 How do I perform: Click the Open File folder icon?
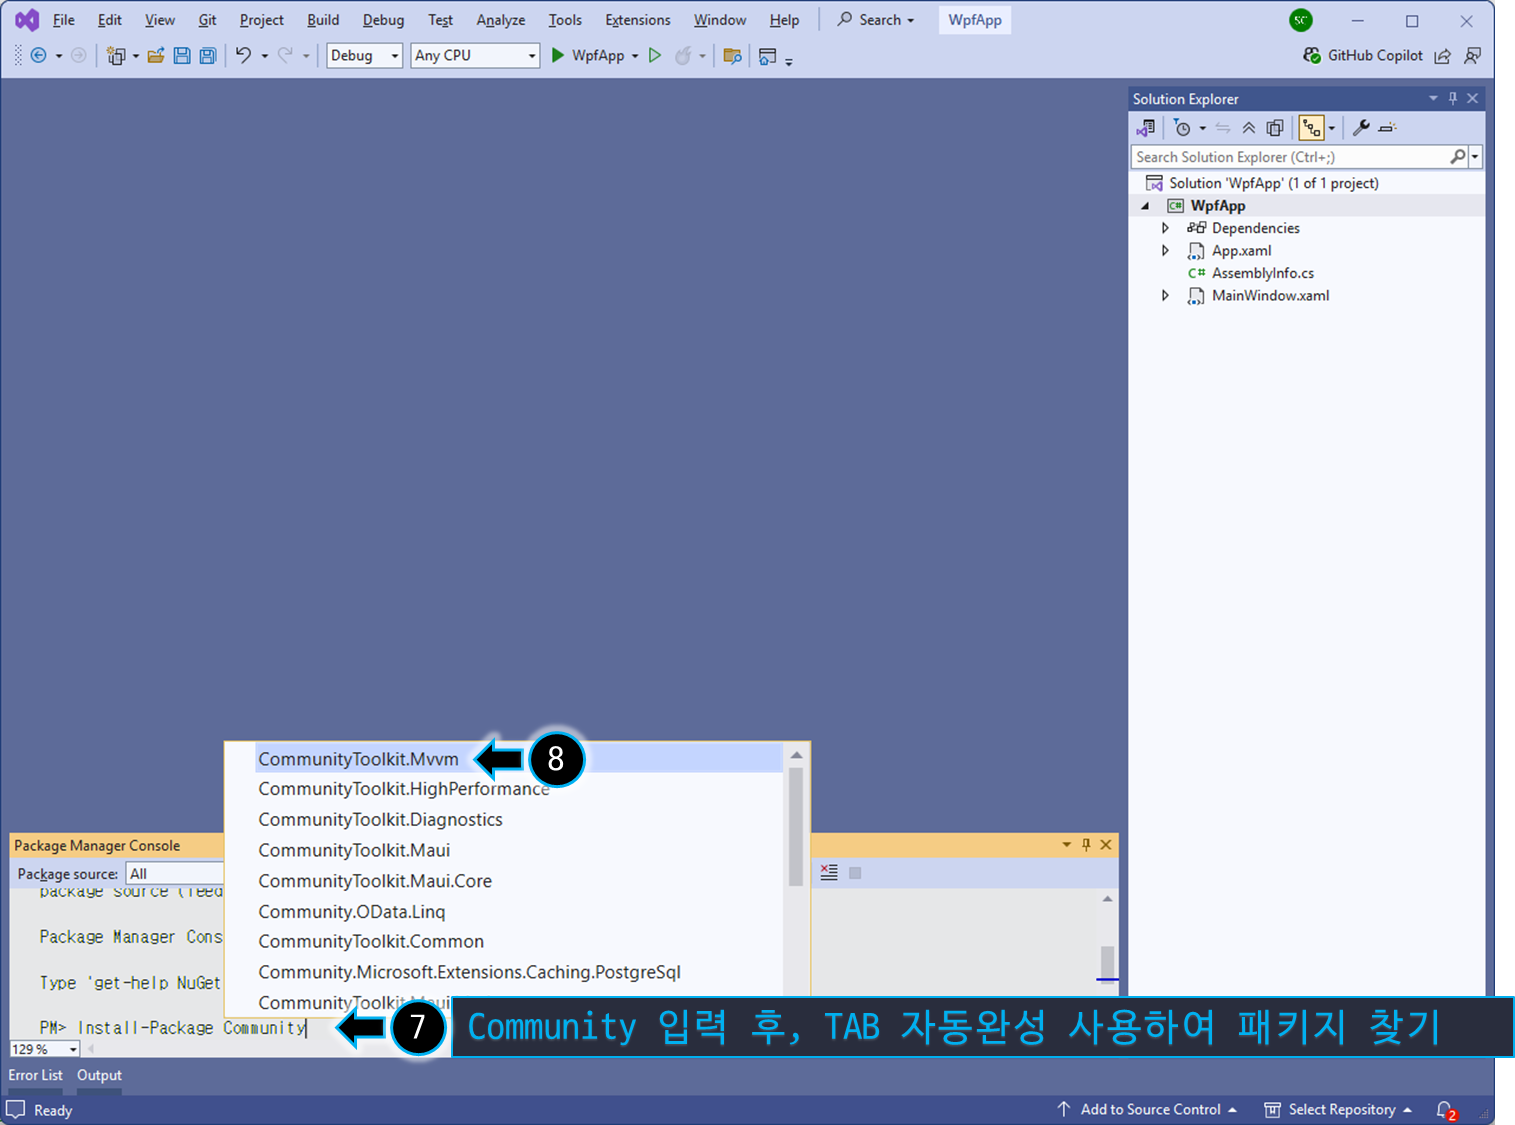point(156,56)
